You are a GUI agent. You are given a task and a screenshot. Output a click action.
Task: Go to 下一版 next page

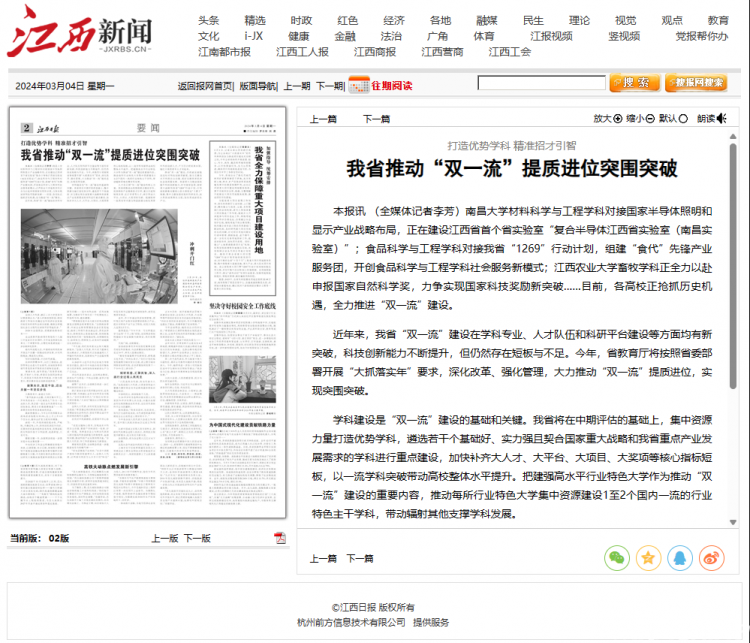198,538
